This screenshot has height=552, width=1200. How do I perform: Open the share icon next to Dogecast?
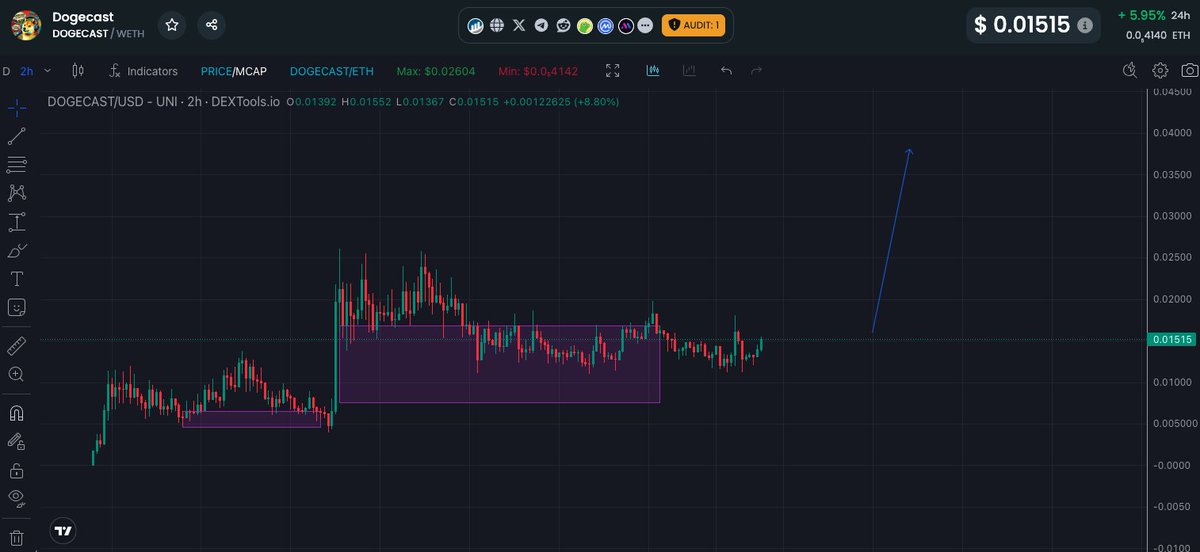[211, 25]
